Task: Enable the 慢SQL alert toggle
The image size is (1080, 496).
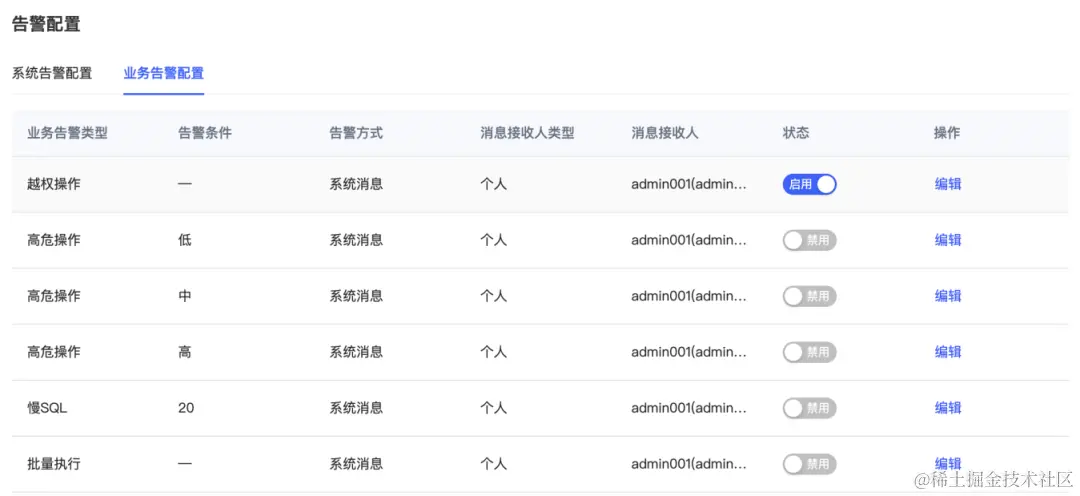Action: (x=809, y=408)
